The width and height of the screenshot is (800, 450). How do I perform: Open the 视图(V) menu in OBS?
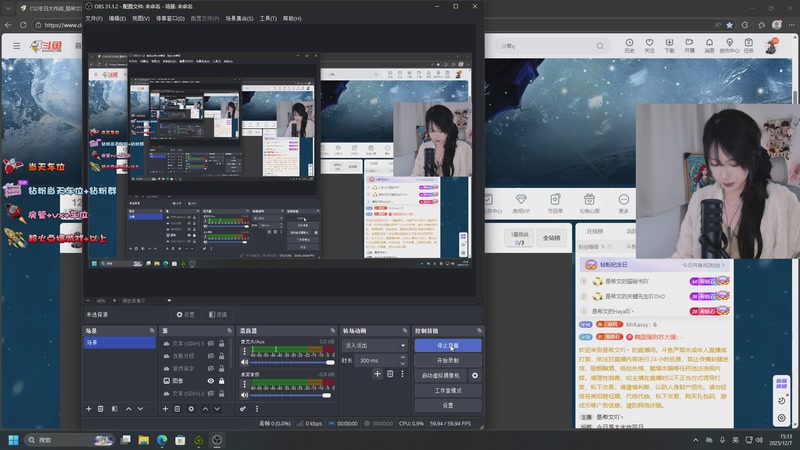point(141,18)
